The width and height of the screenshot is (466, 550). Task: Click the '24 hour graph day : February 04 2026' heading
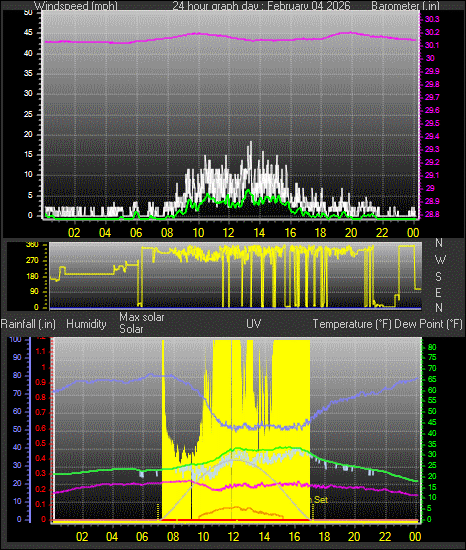[x=261, y=6]
